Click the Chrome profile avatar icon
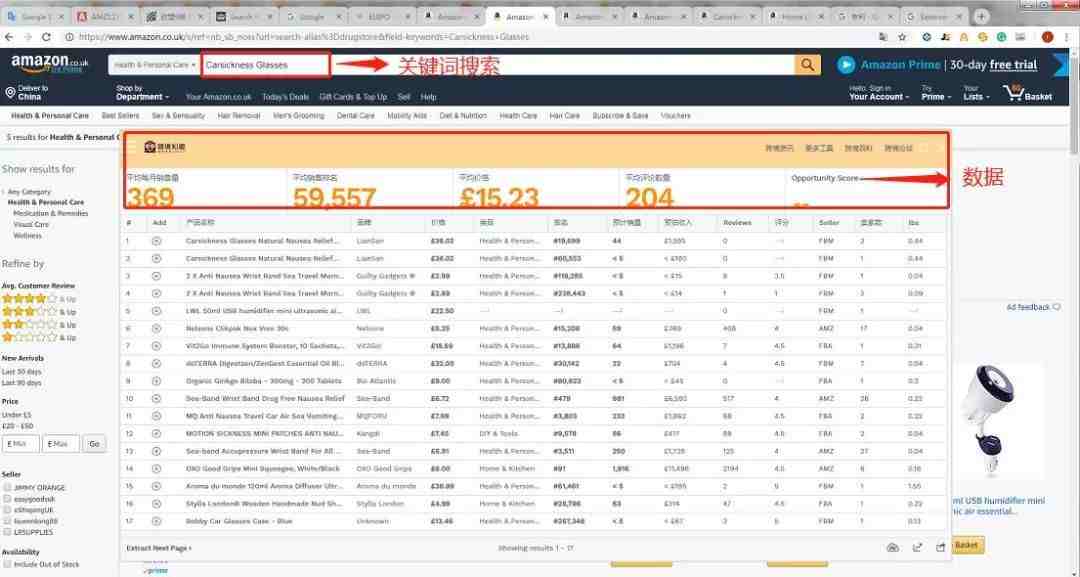Image resolution: width=1080 pixels, height=577 pixels. pyautogui.click(x=1048, y=37)
